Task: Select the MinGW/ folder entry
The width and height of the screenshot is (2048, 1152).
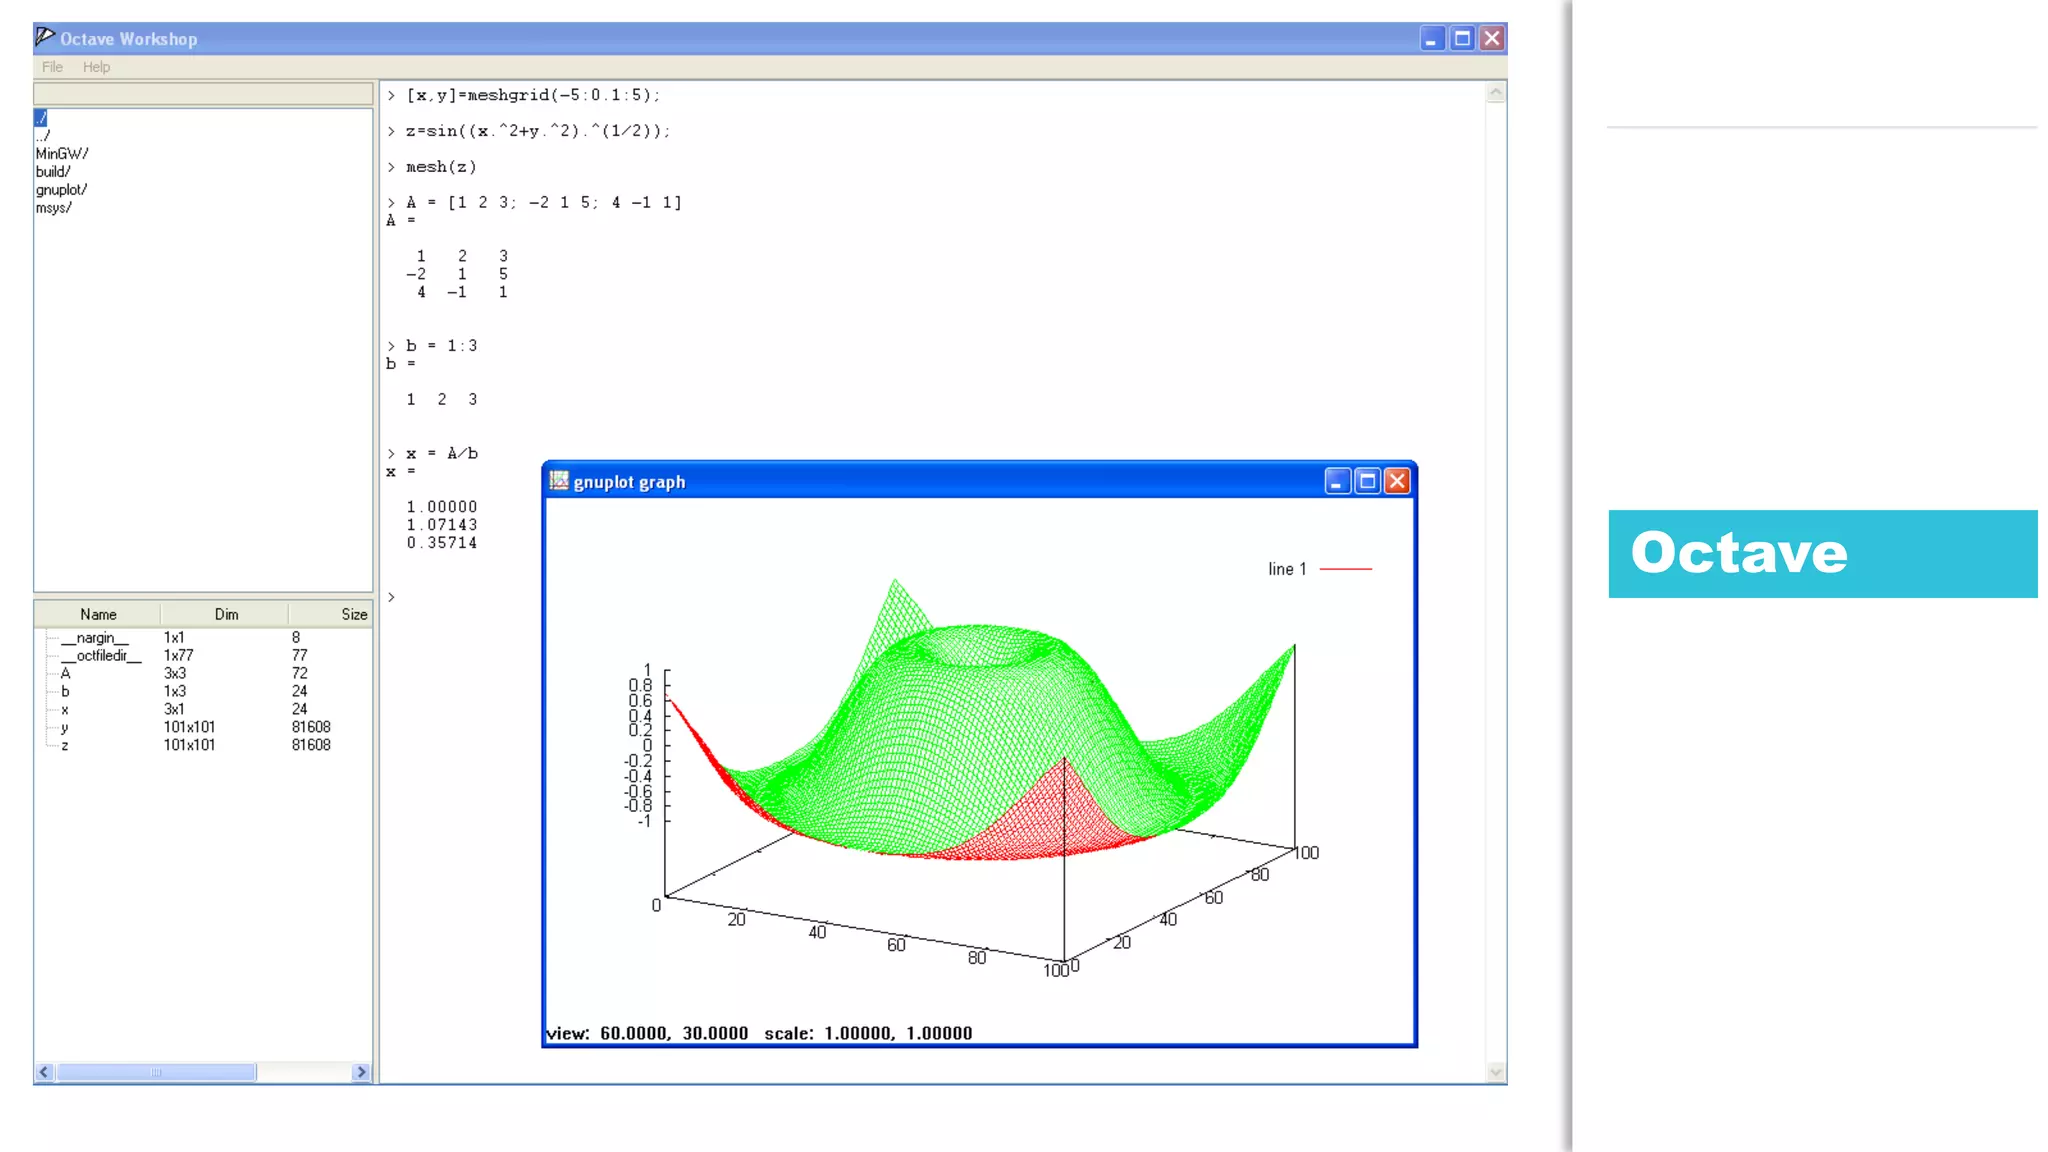Action: pos(62,154)
